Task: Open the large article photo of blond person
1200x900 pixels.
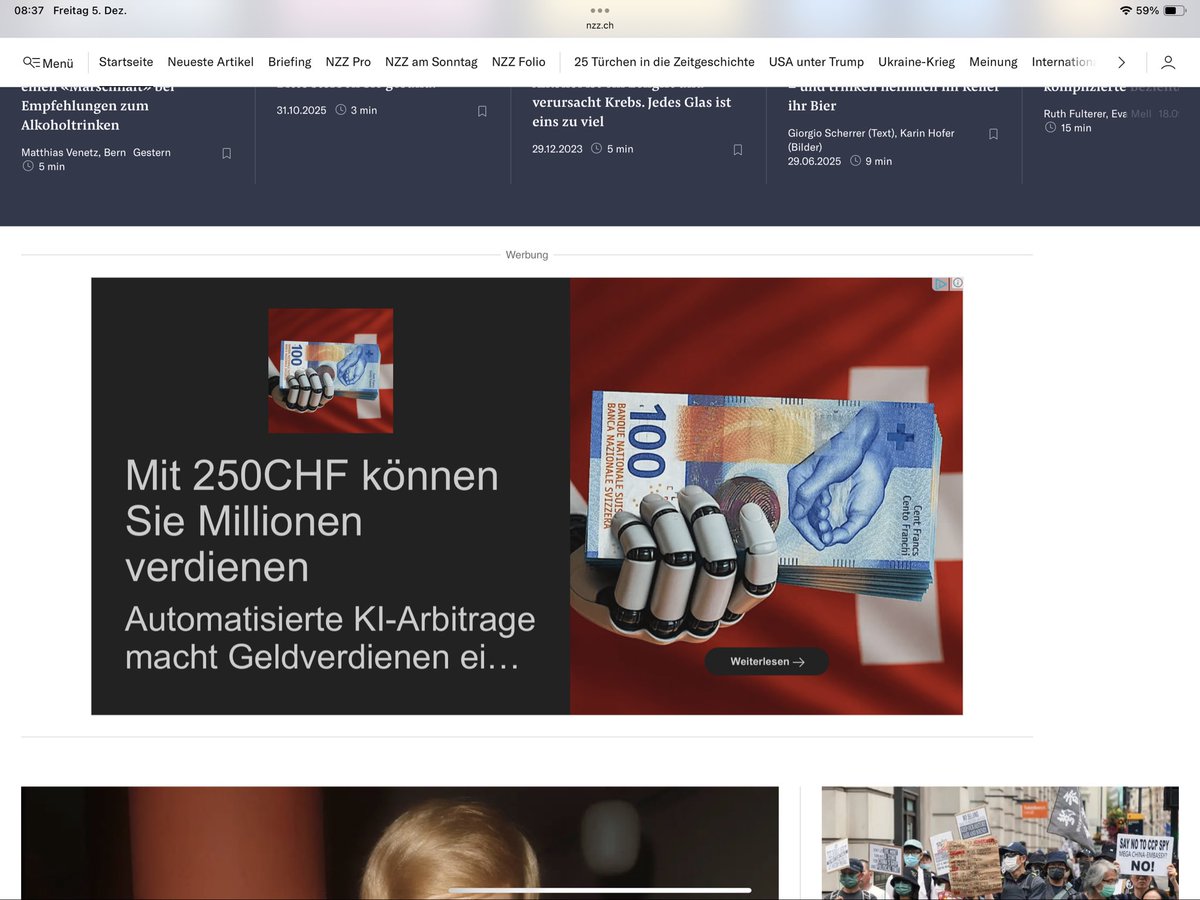Action: [x=400, y=843]
